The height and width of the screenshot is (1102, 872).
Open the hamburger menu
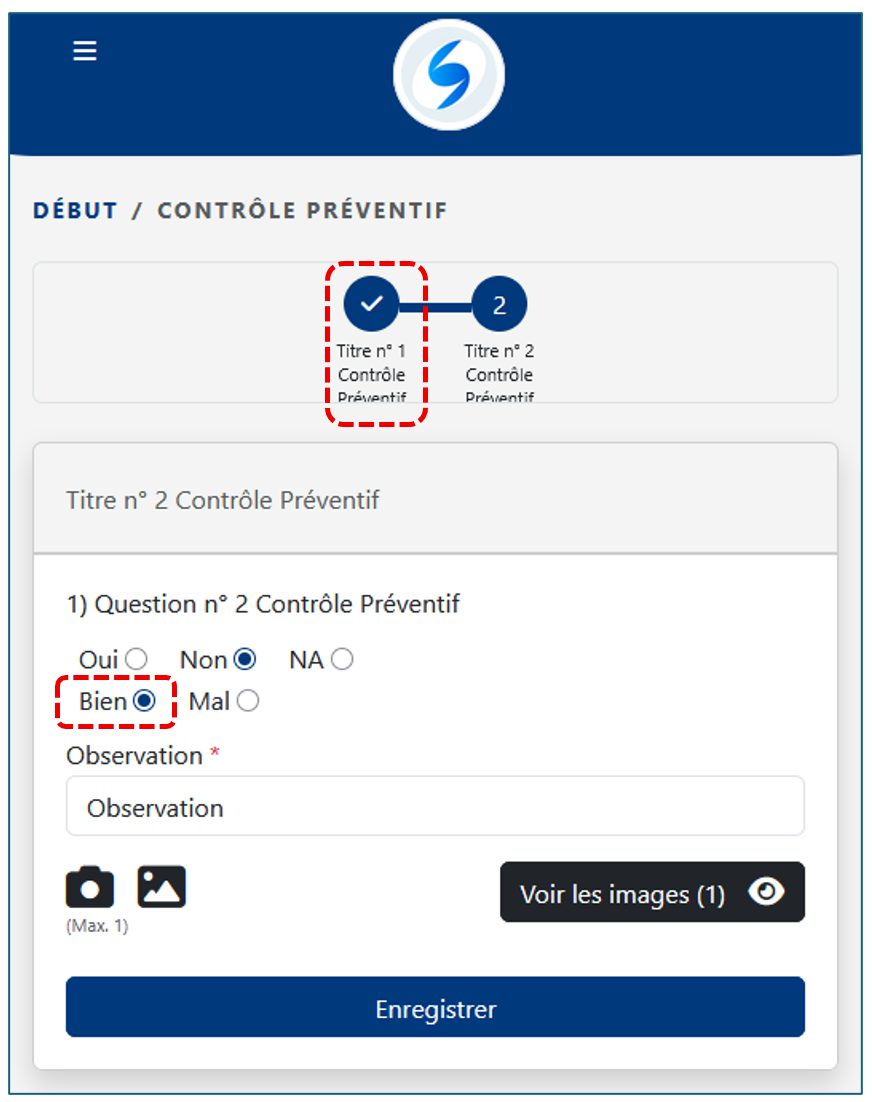click(x=85, y=51)
